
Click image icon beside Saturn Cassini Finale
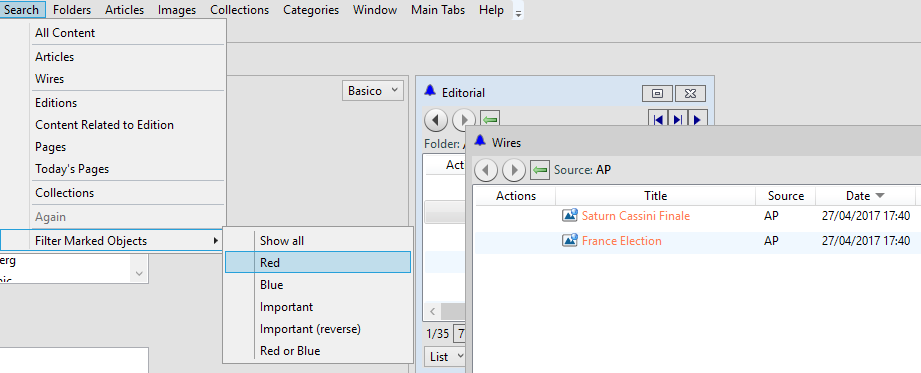click(x=570, y=216)
